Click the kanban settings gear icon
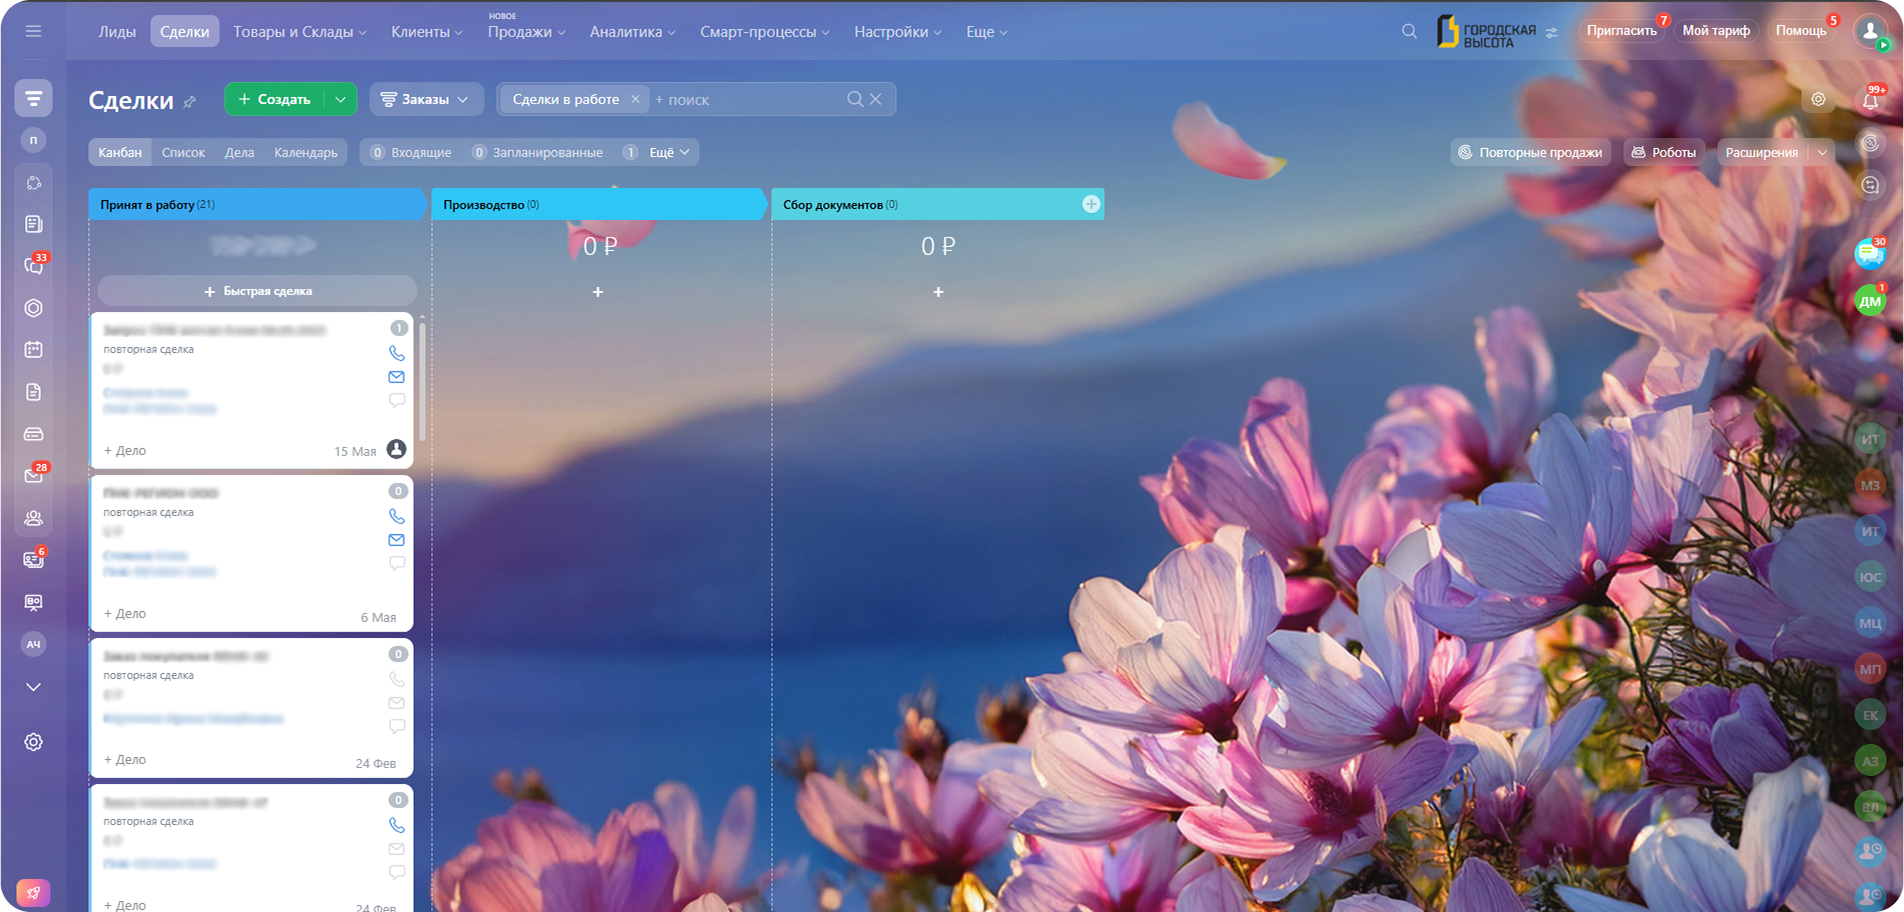Viewport: 1904px width, 912px height. pos(1818,99)
